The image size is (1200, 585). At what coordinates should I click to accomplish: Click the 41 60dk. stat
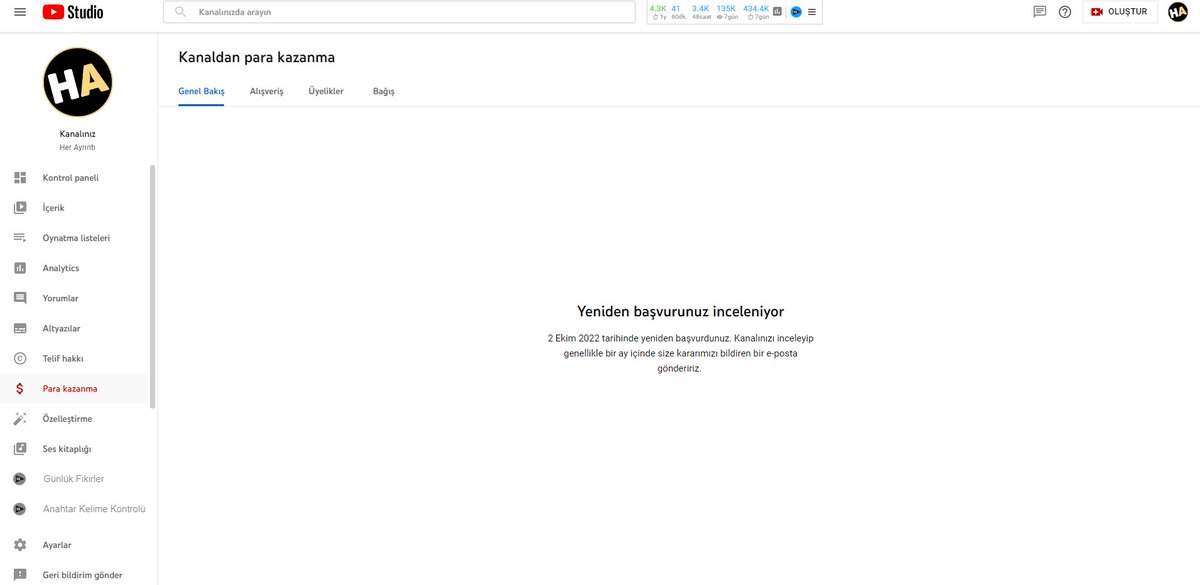pyautogui.click(x=678, y=12)
